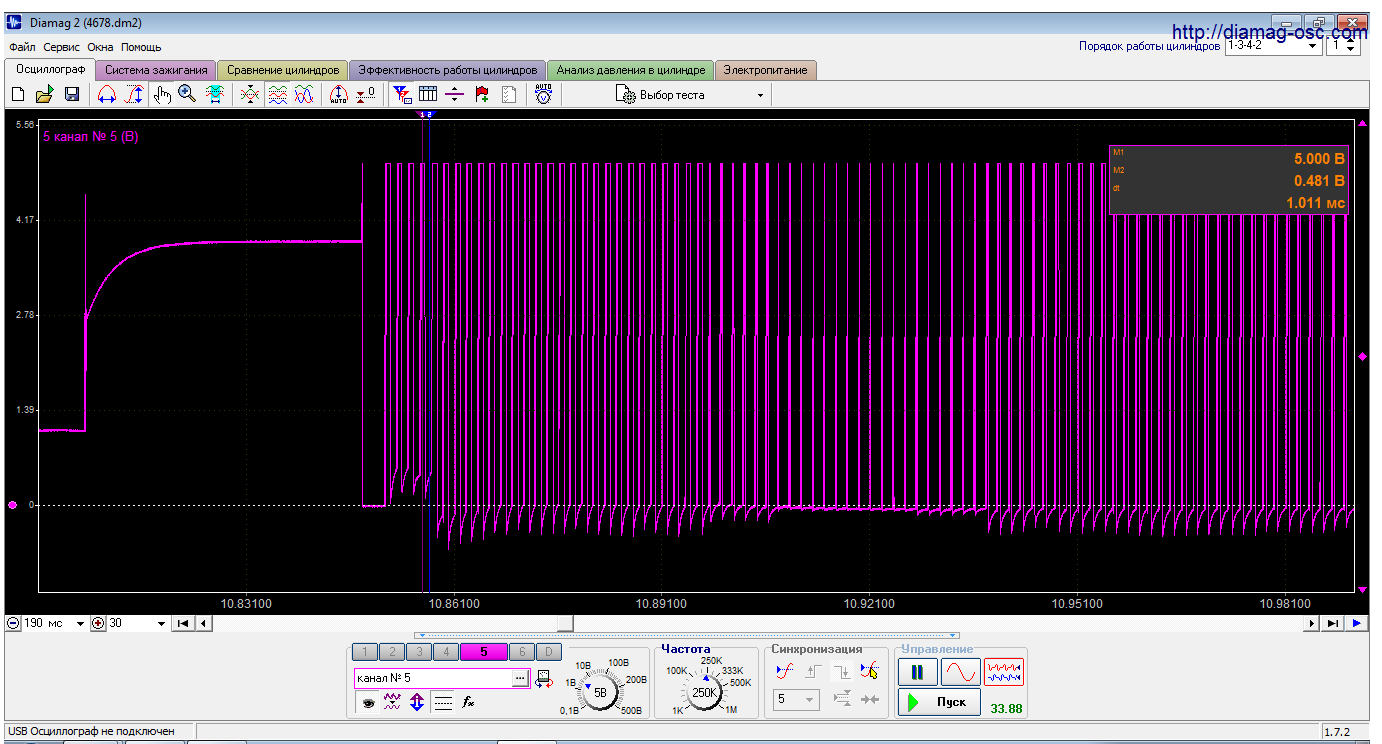Viewport: 1382px width, 744px height.
Task: Toggle the grid table icon
Action: 428,94
